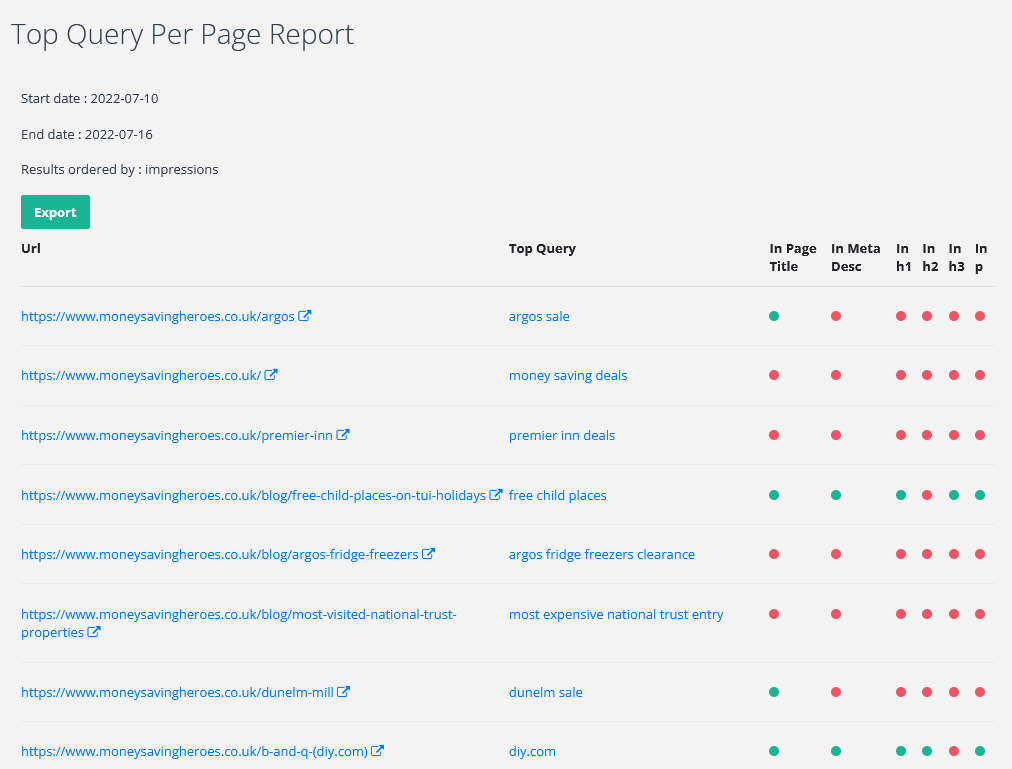Open the 'diy.com' top query link
Viewport: 1012px width, 769px height.
tap(532, 752)
